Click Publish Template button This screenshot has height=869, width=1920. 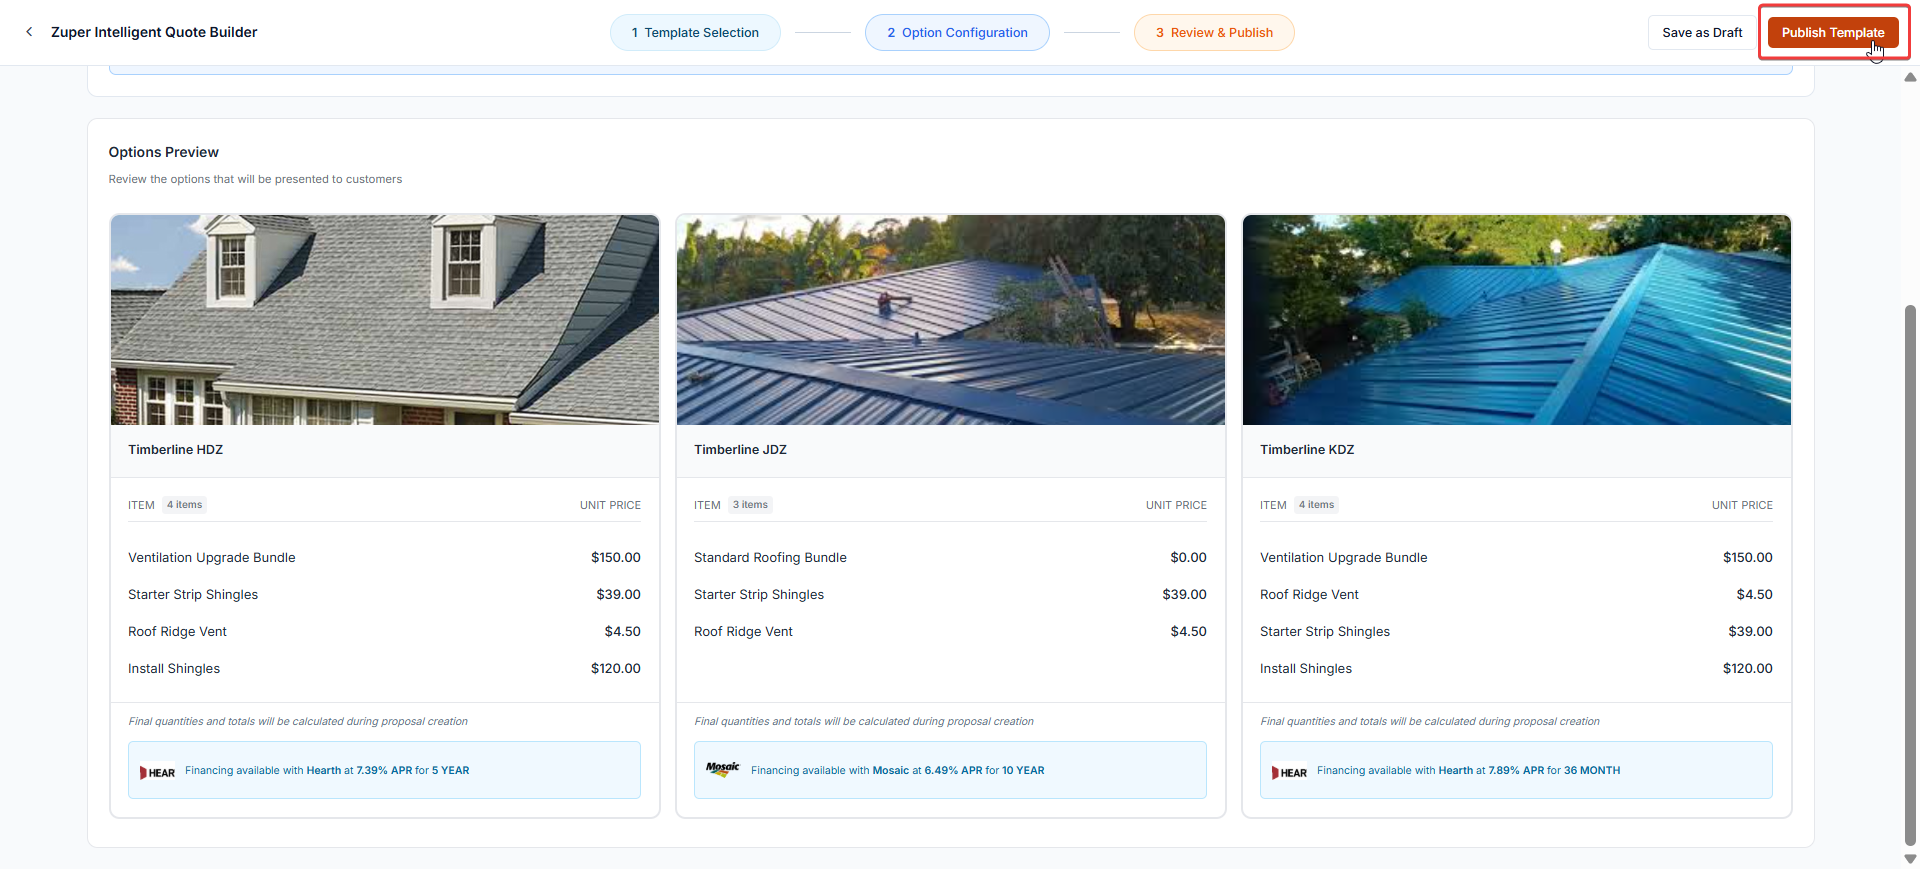pyautogui.click(x=1832, y=32)
